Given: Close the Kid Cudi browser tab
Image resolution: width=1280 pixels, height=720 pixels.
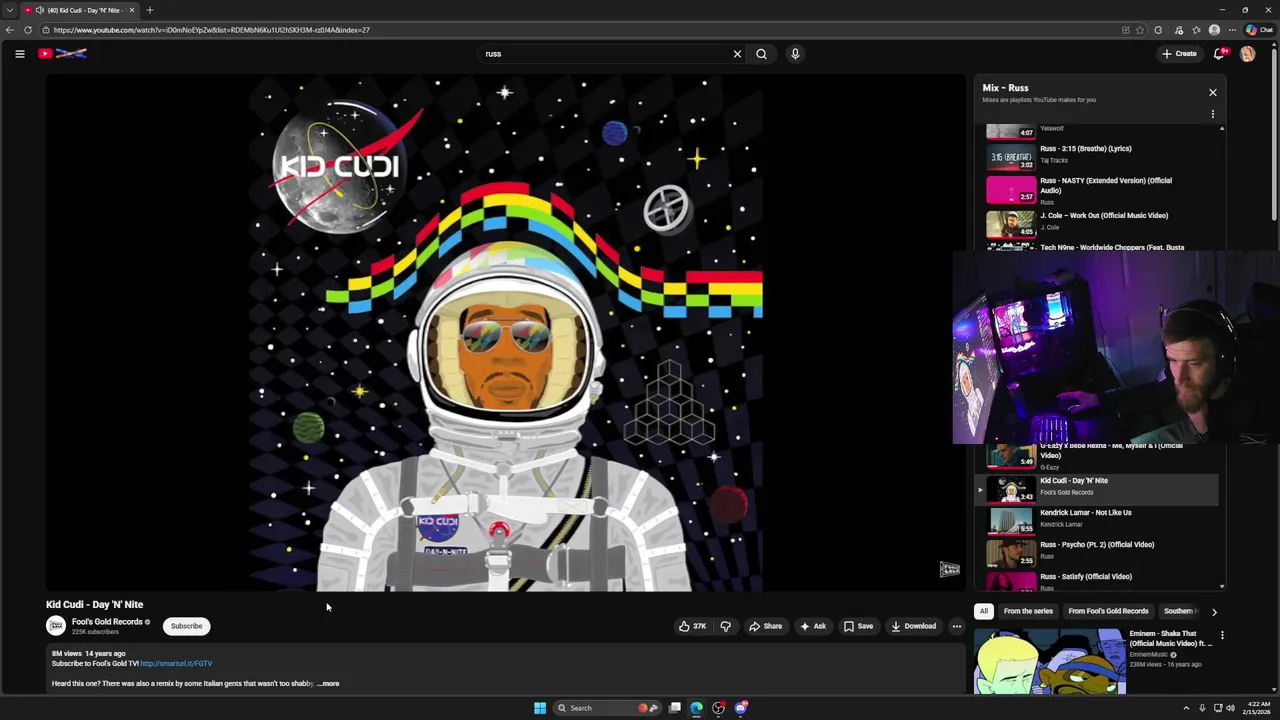Looking at the screenshot, I should click(x=131, y=10).
